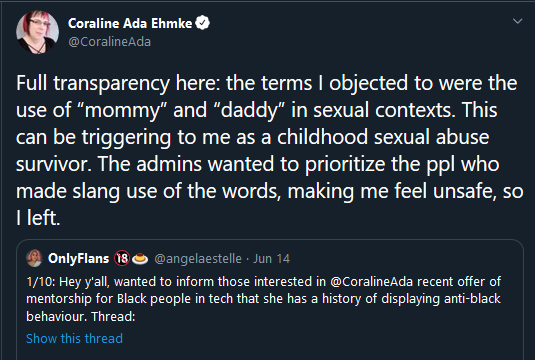Click Show this thread link

point(74,339)
